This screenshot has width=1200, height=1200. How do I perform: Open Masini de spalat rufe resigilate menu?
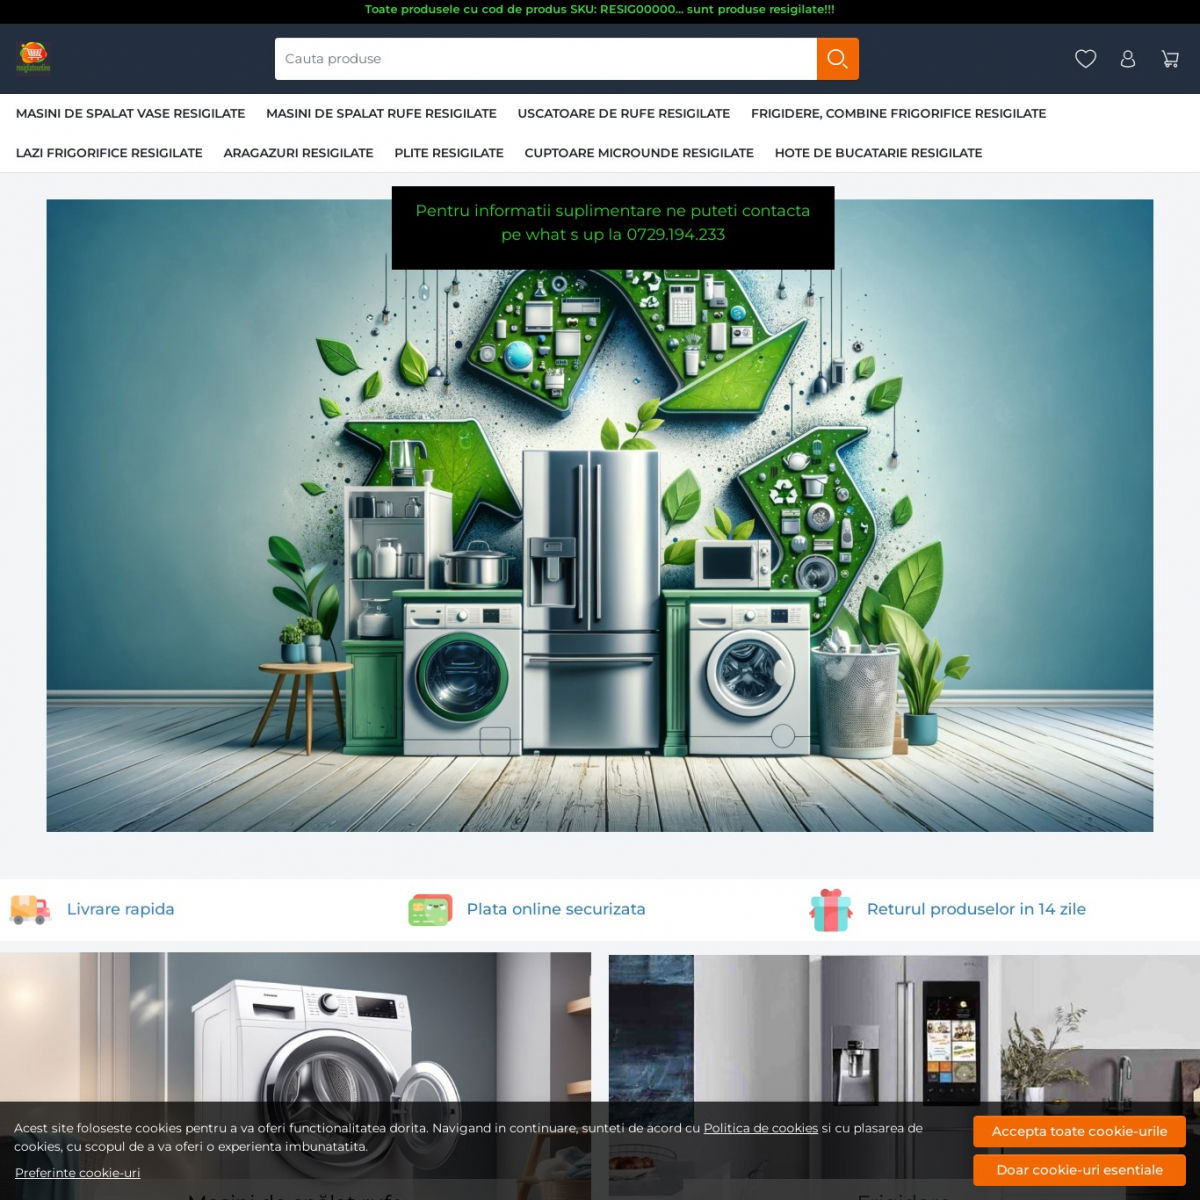point(381,113)
